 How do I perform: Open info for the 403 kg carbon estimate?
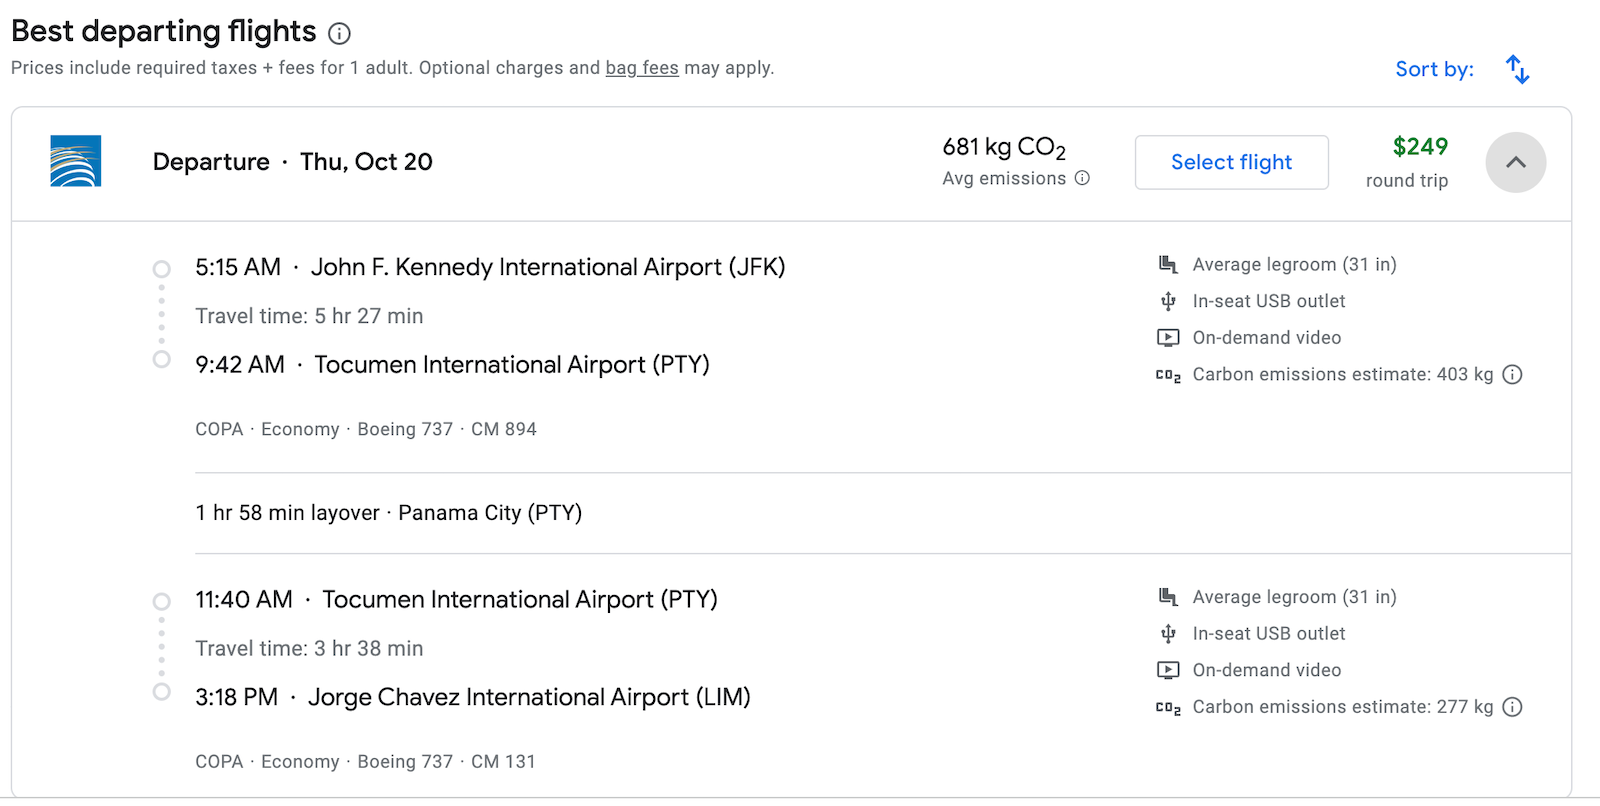1513,374
